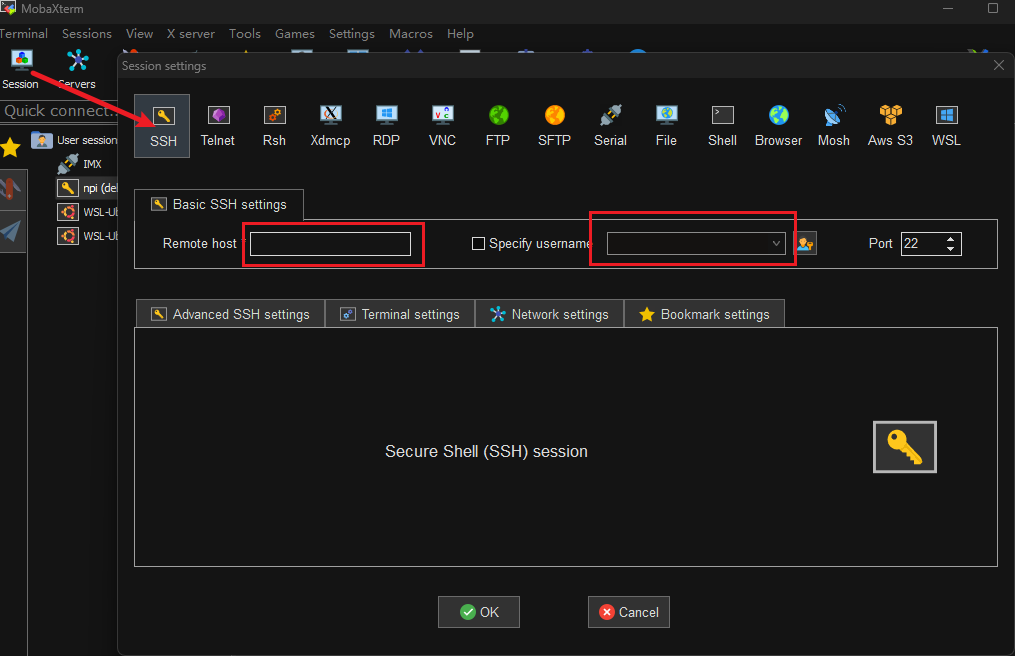Select the WSL session type

[x=946, y=126]
